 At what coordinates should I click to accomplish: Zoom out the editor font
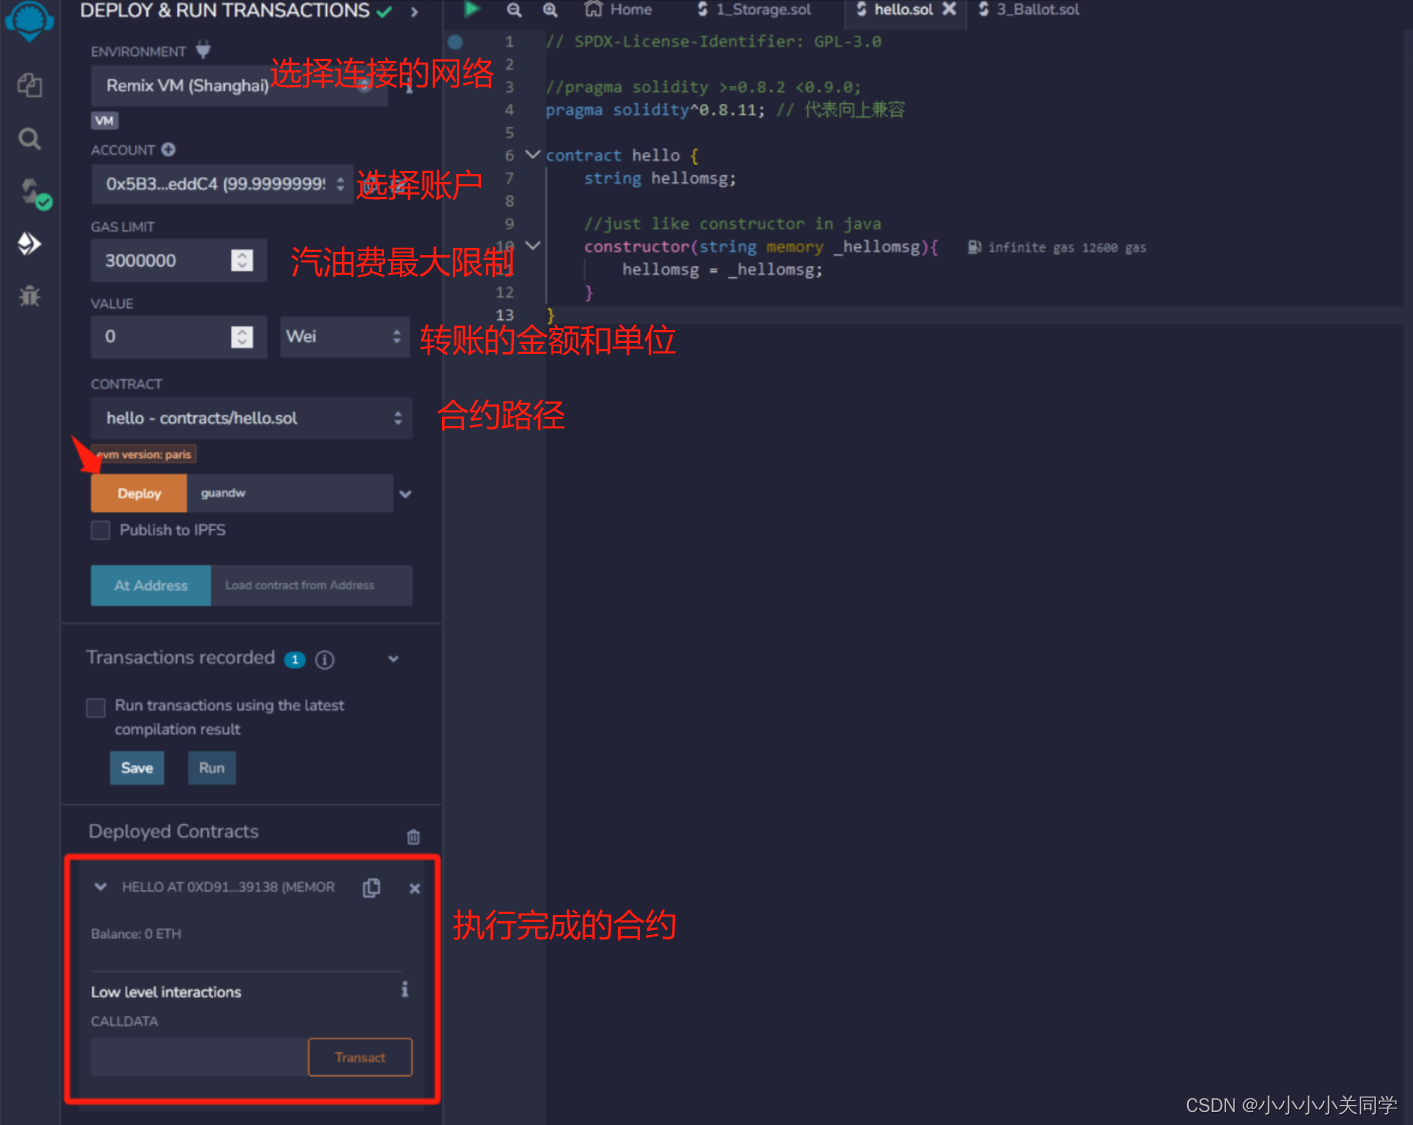tap(514, 10)
